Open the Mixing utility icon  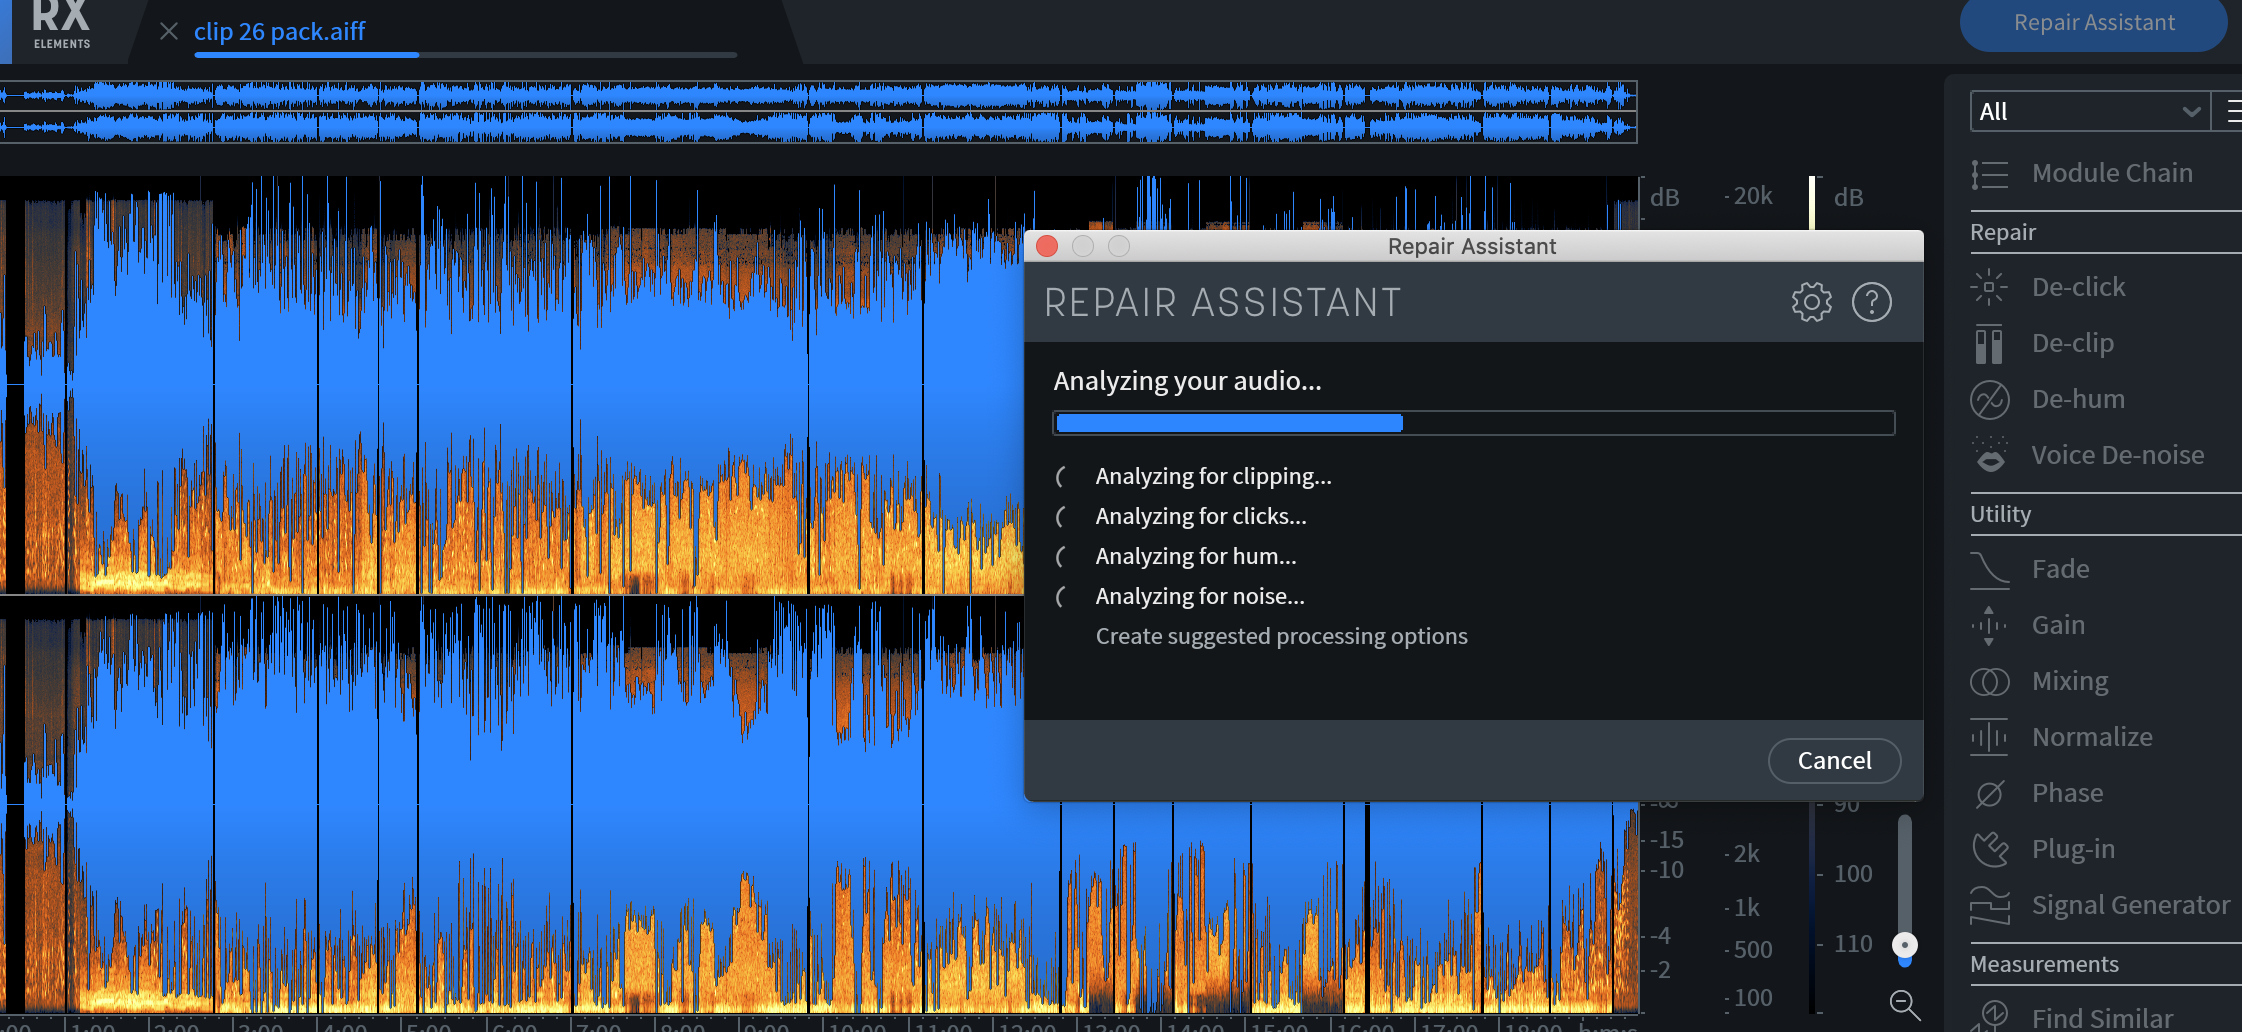click(x=1989, y=681)
